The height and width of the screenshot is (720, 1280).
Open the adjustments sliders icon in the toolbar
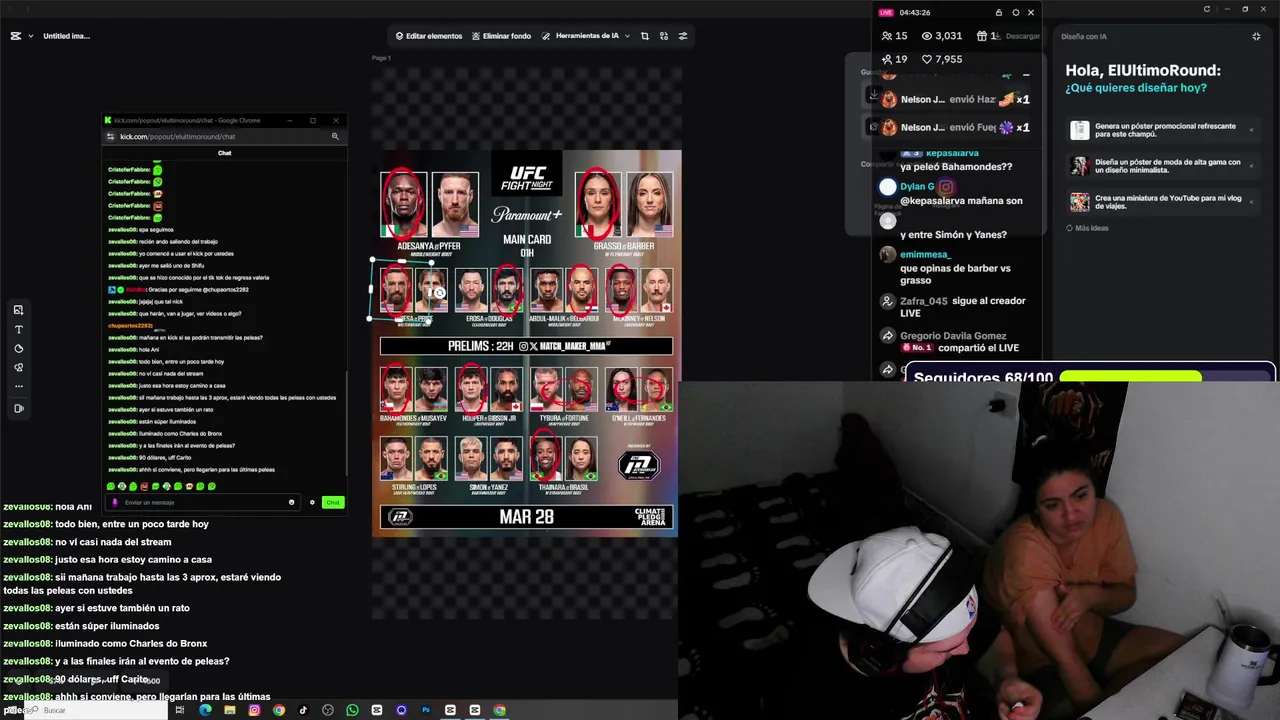683,36
